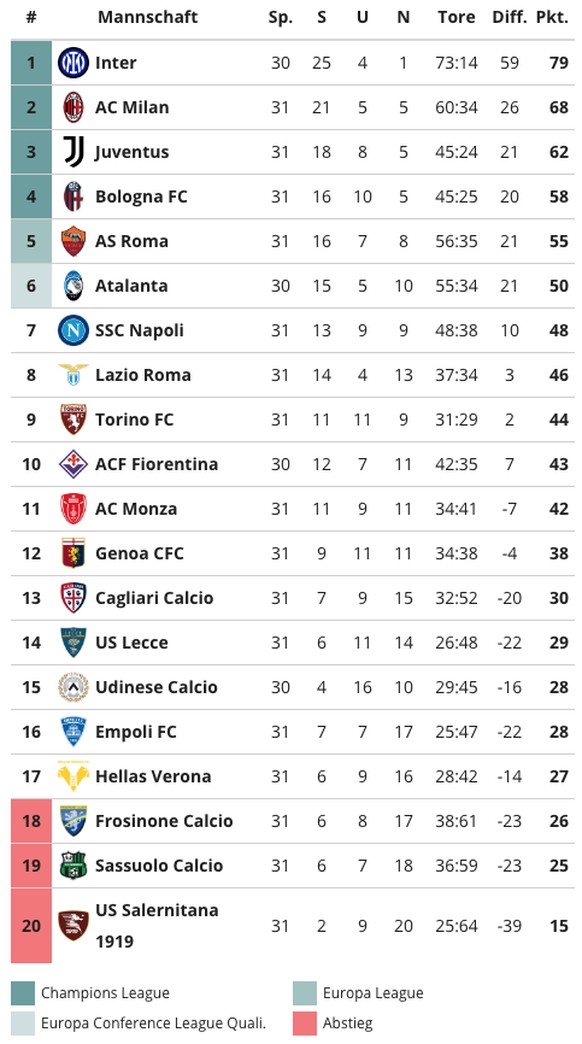Select the Juventus logo icon
Image resolution: width=582 pixels, height=1044 pixels.
73,152
